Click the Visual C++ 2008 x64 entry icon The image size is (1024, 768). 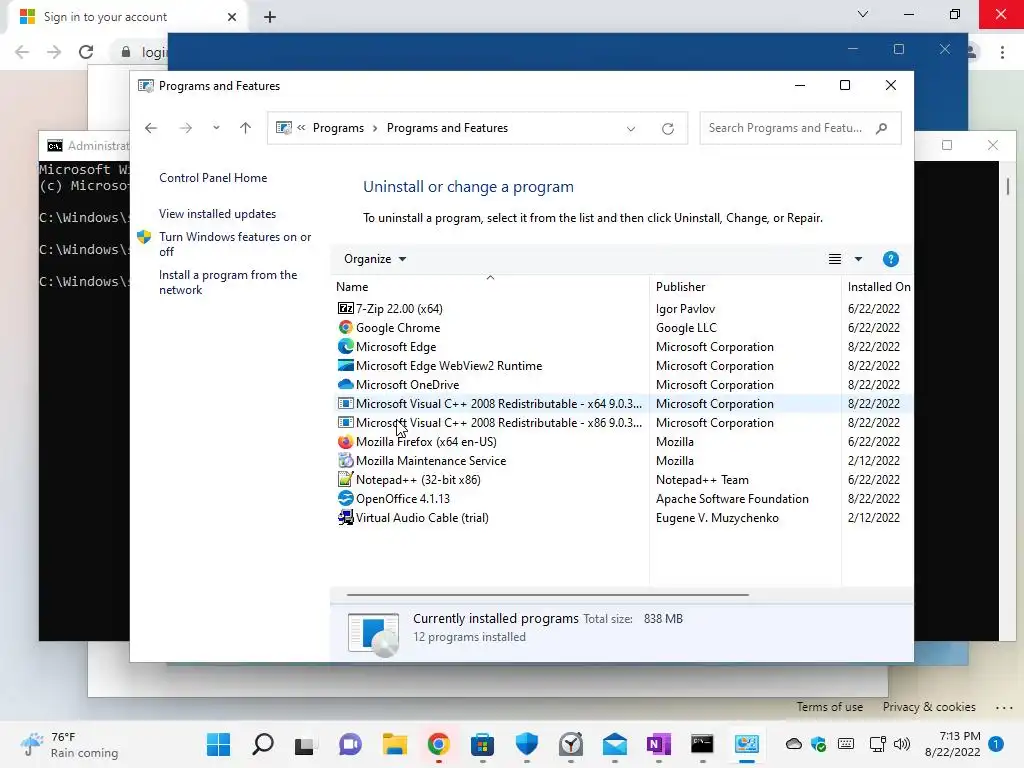[x=345, y=403]
